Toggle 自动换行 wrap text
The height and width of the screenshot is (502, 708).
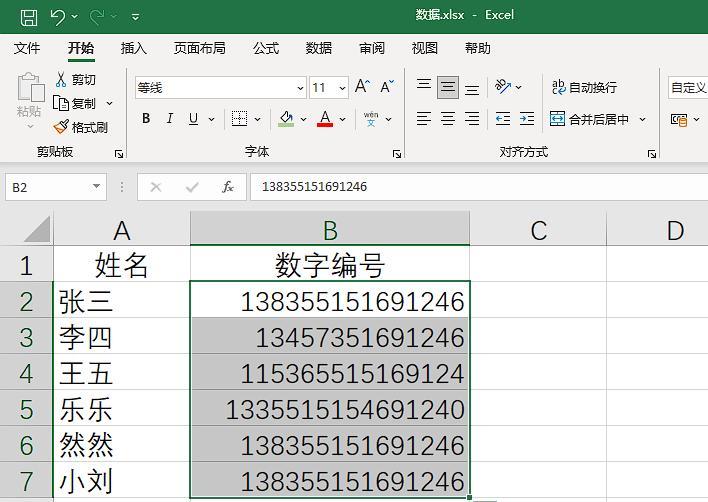[584, 87]
